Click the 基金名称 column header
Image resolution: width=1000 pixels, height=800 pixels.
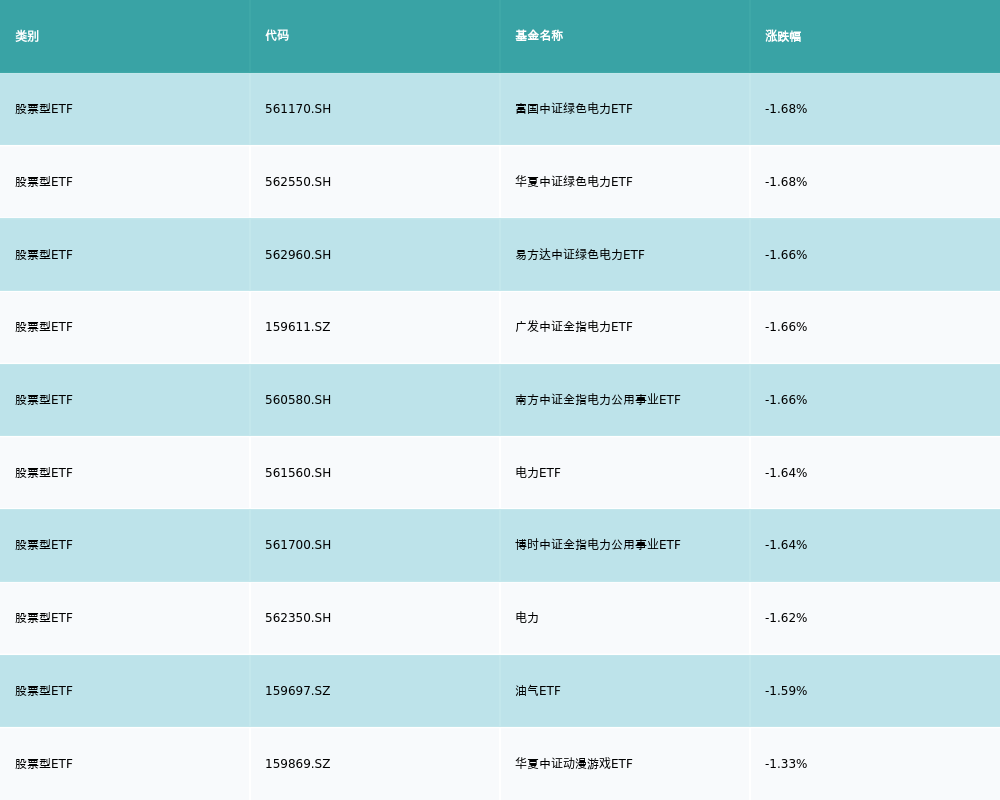[539, 36]
